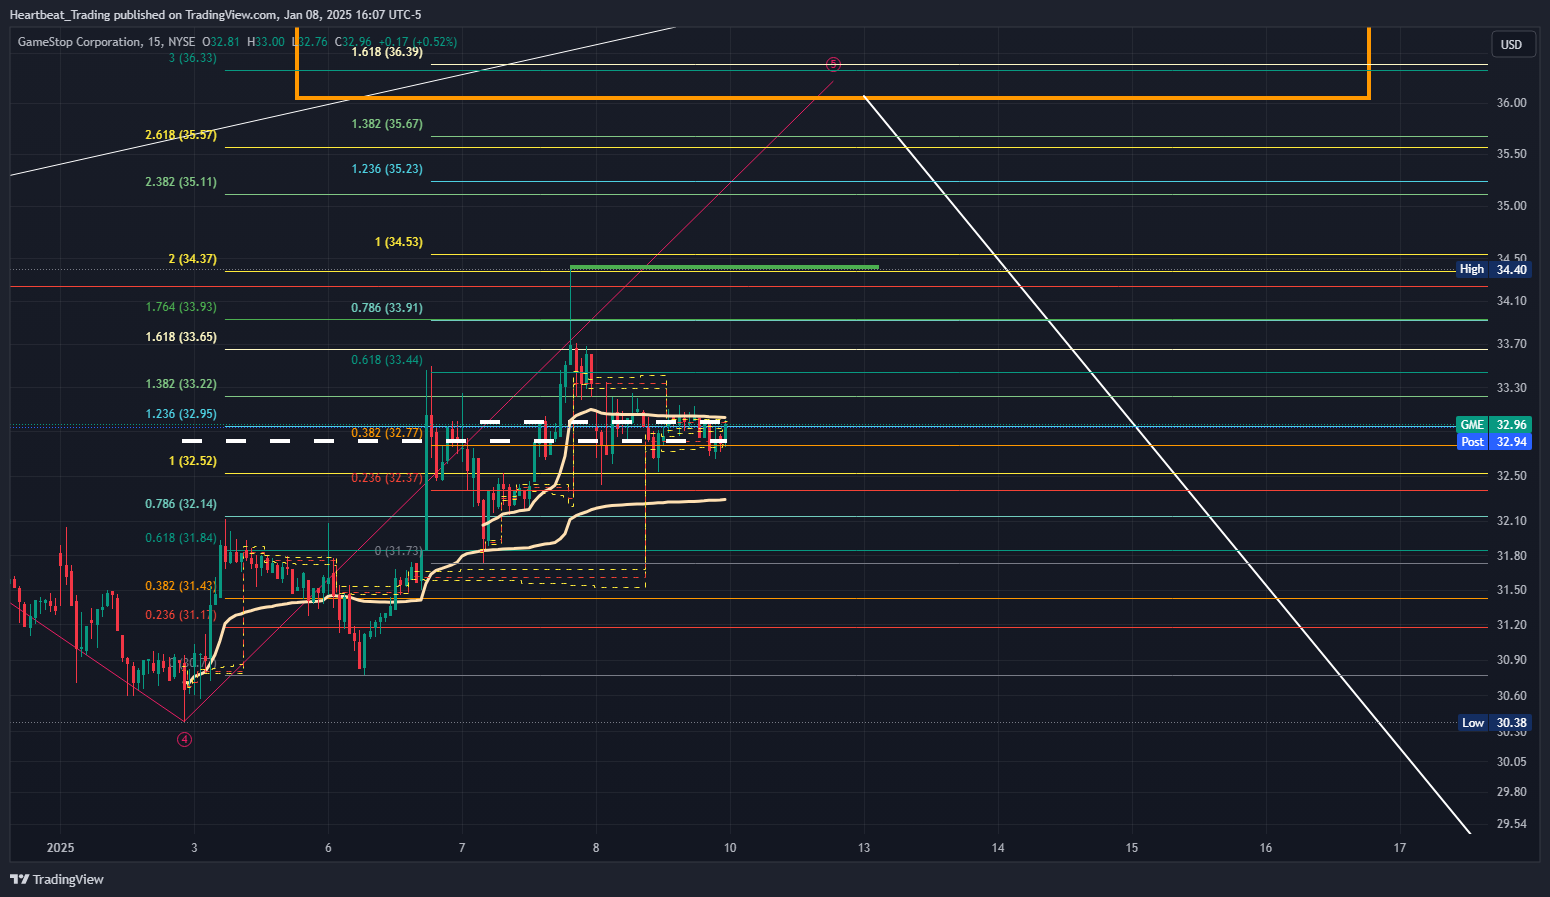
Task: Select the '2 (34.37)' Fibonacci label
Action: (x=193, y=259)
